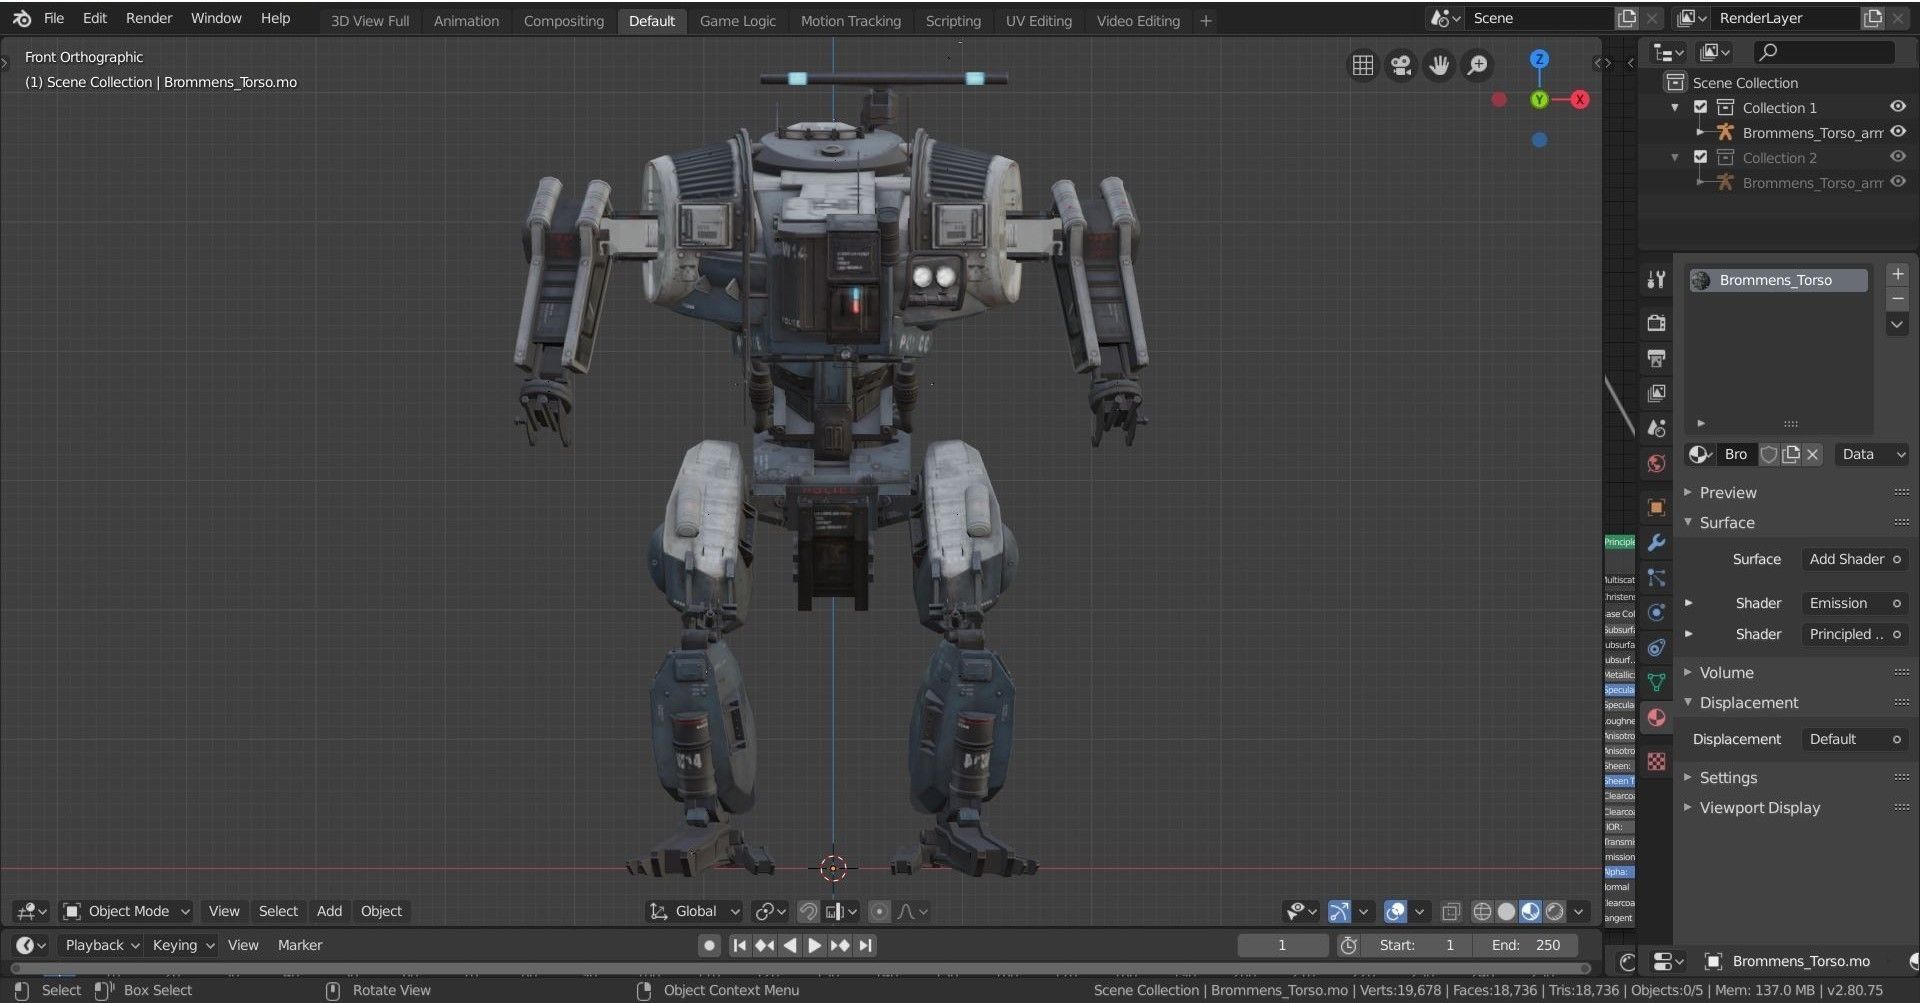Collapse Collection 1 in outliner
Viewport: 1920px width, 1003px height.
1675,107
